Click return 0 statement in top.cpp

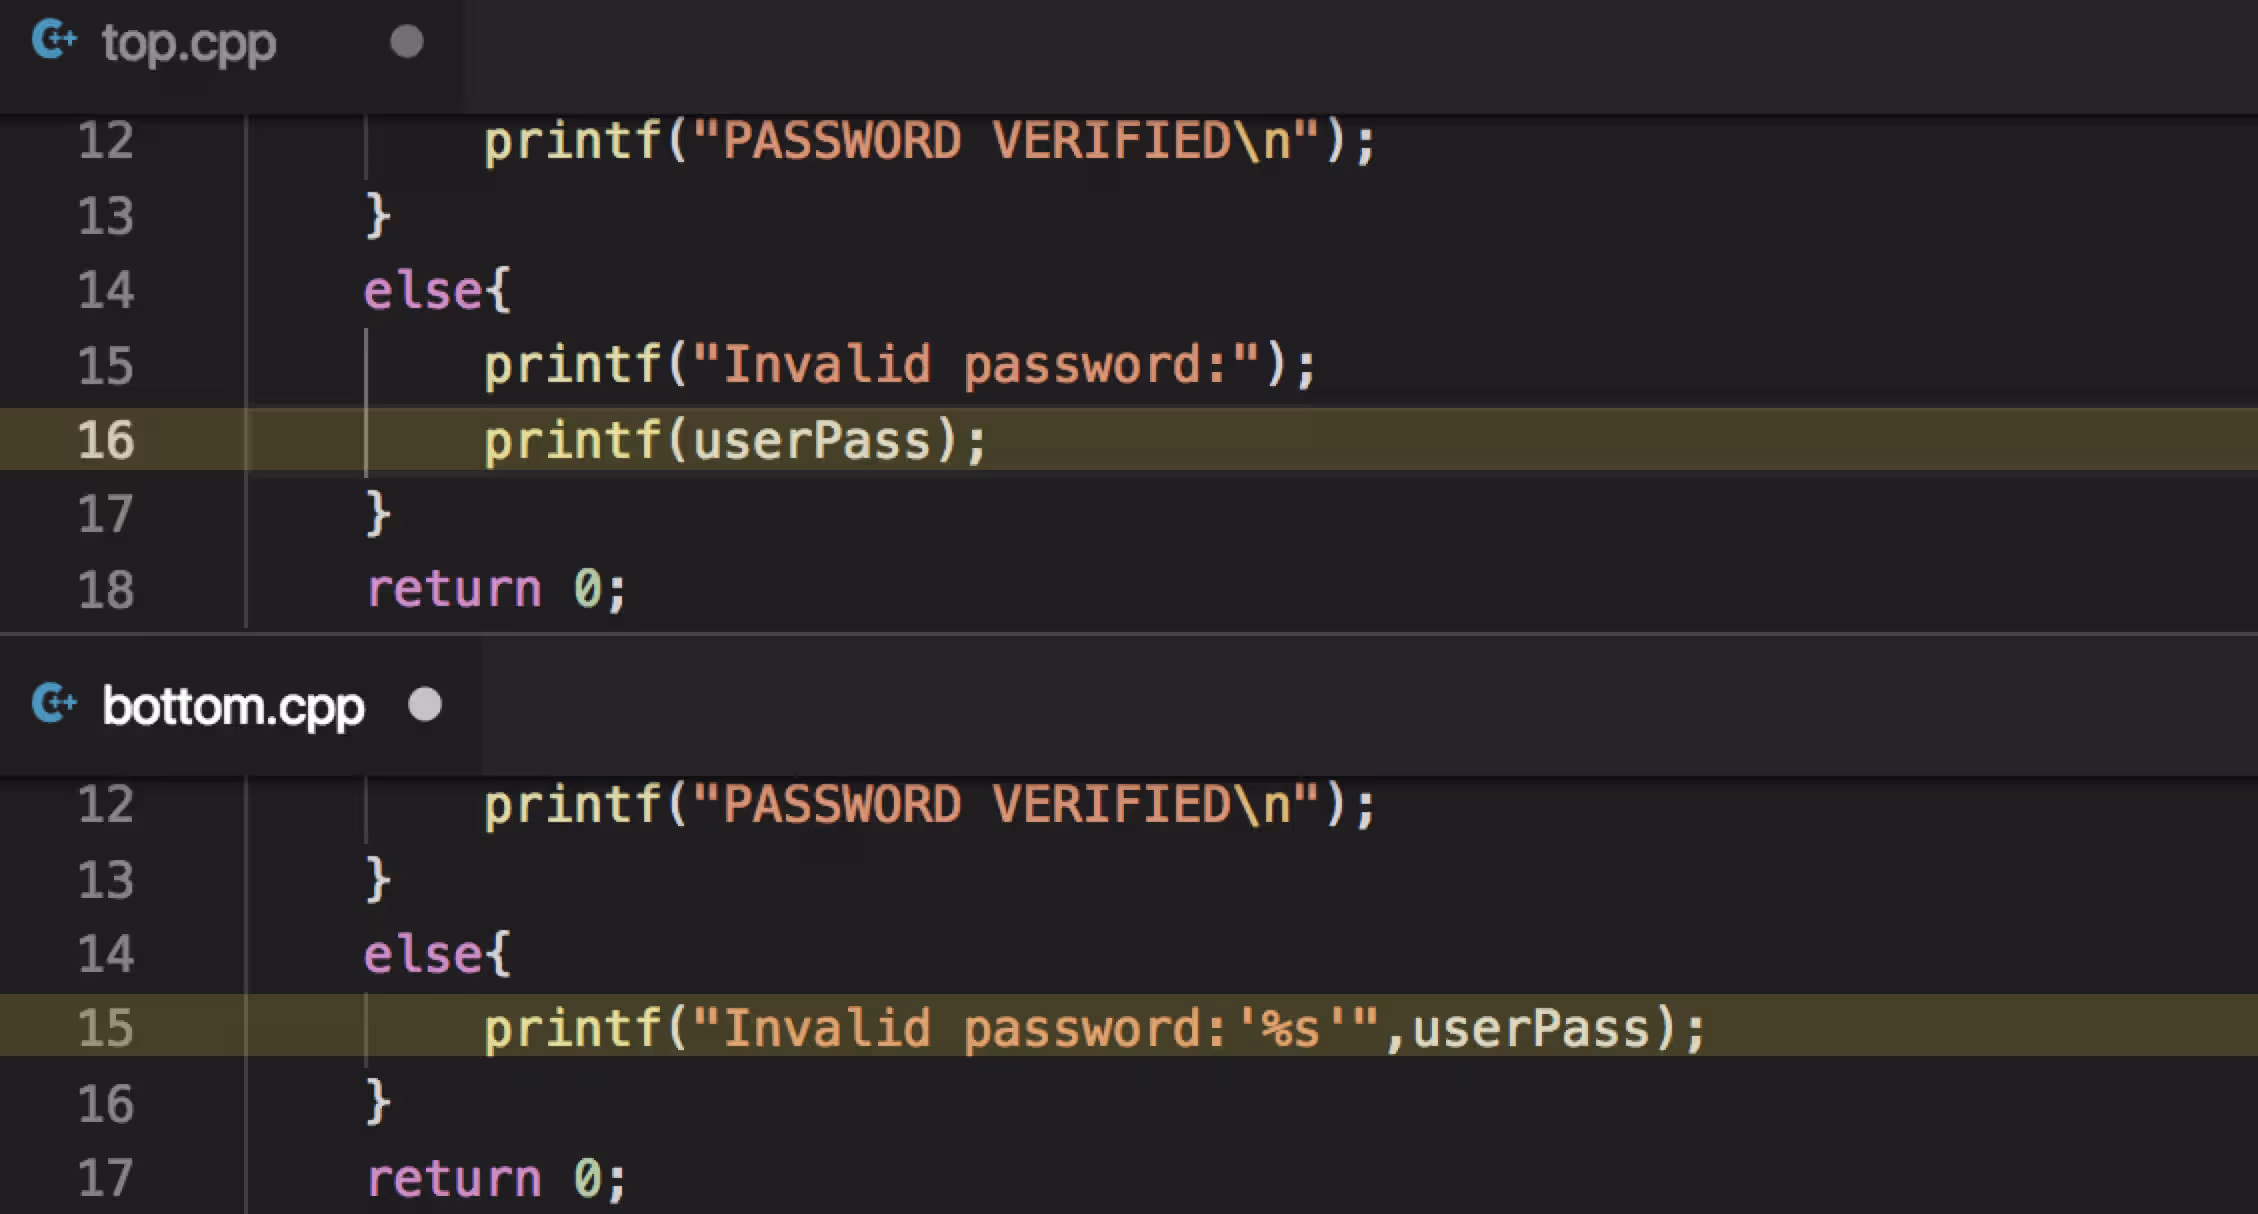pos(497,588)
